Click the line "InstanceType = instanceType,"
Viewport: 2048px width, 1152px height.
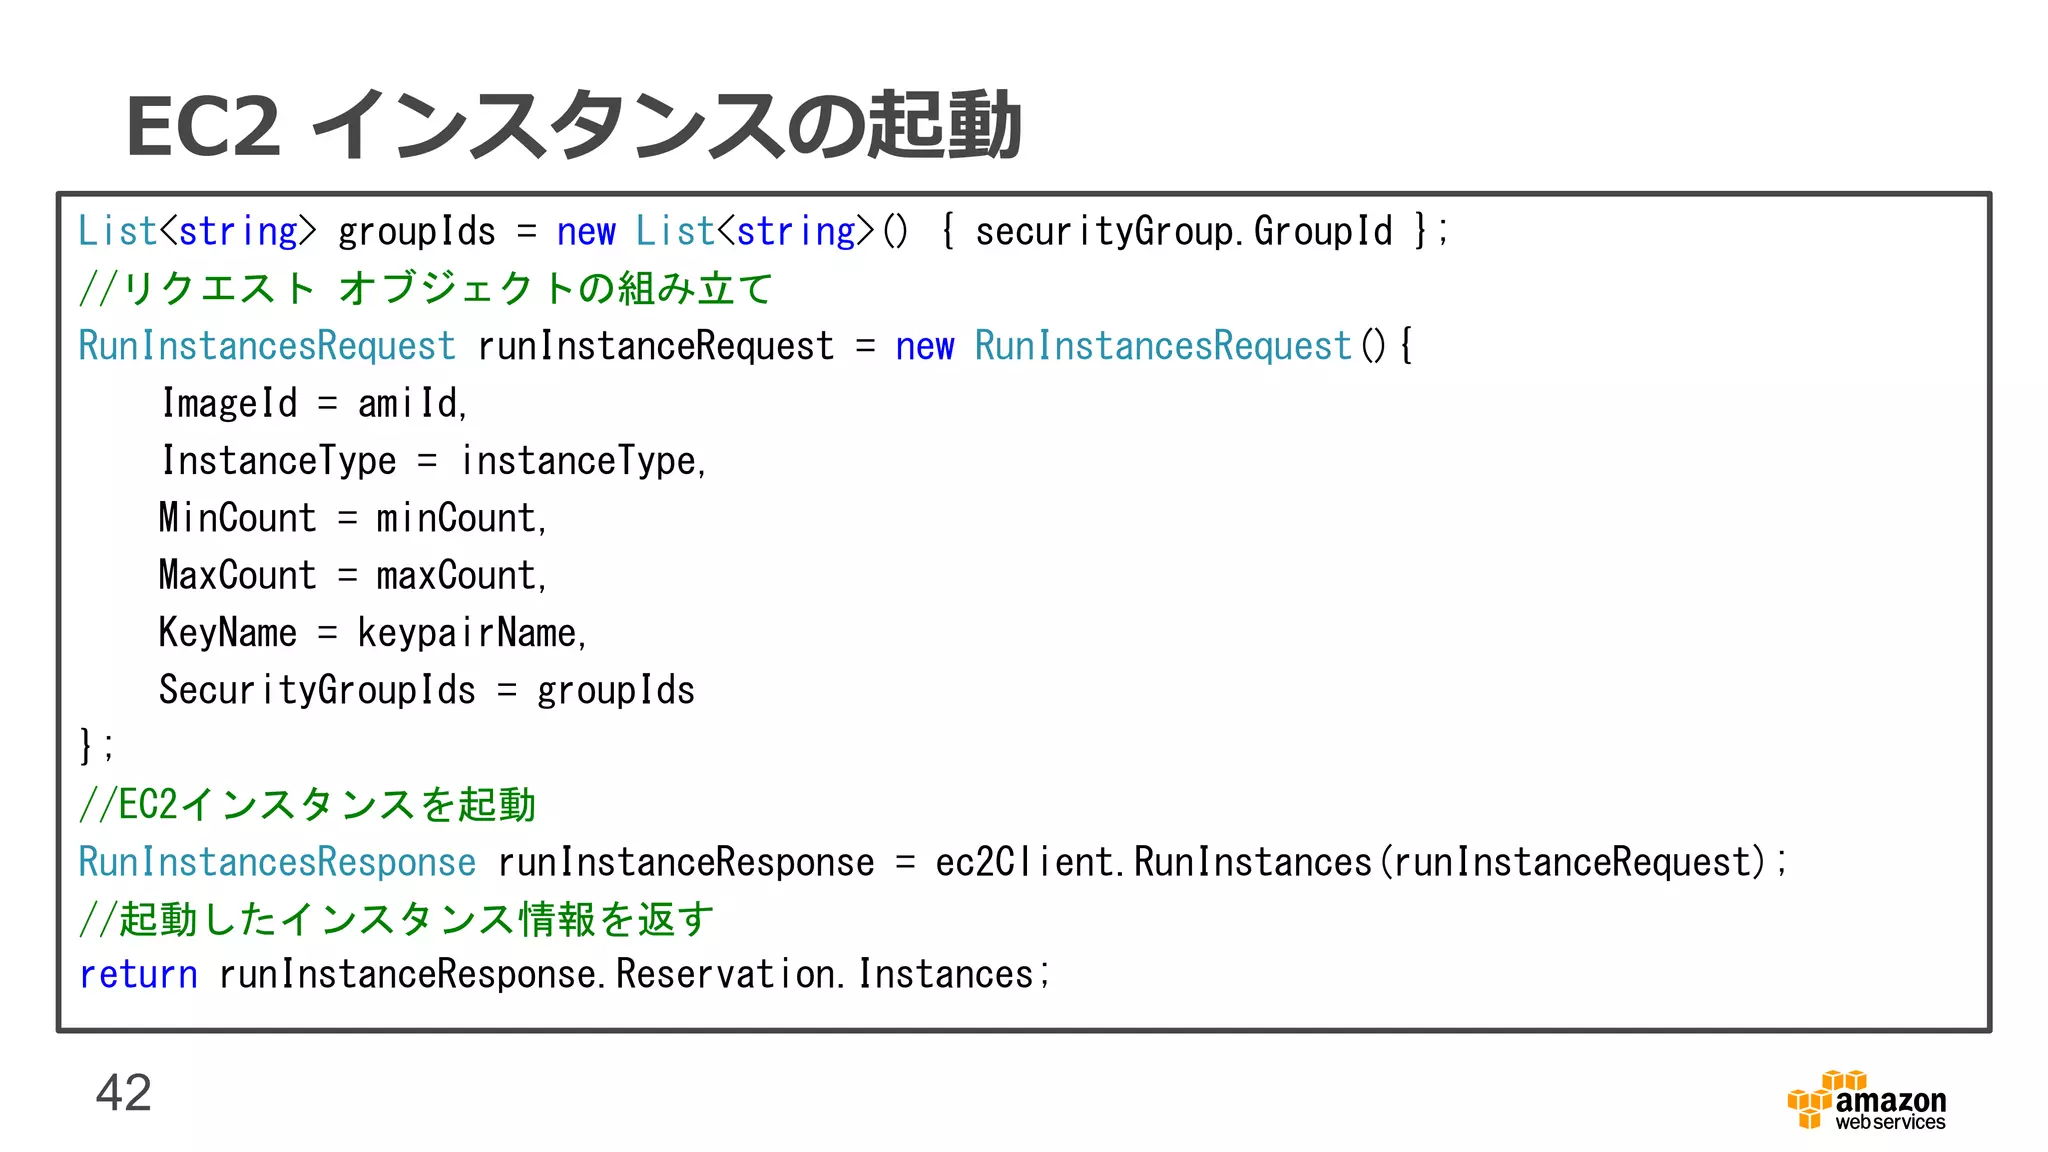click(x=434, y=461)
